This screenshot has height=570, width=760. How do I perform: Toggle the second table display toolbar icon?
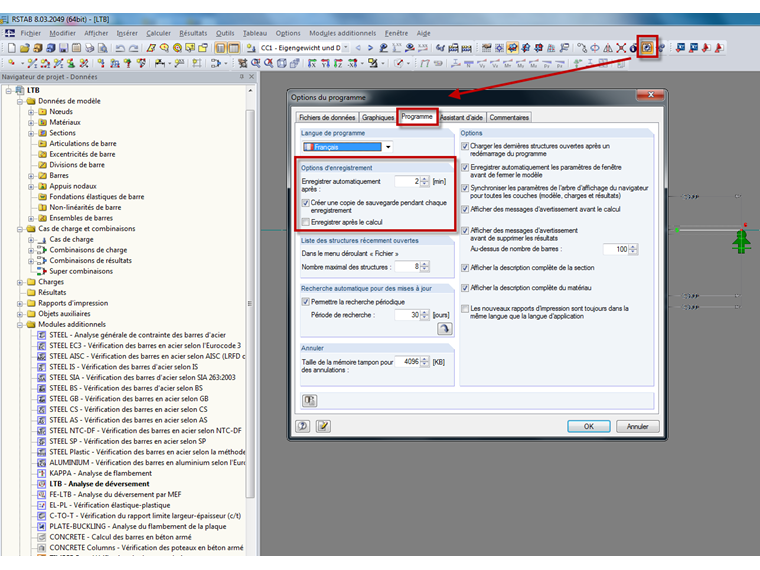(234, 48)
